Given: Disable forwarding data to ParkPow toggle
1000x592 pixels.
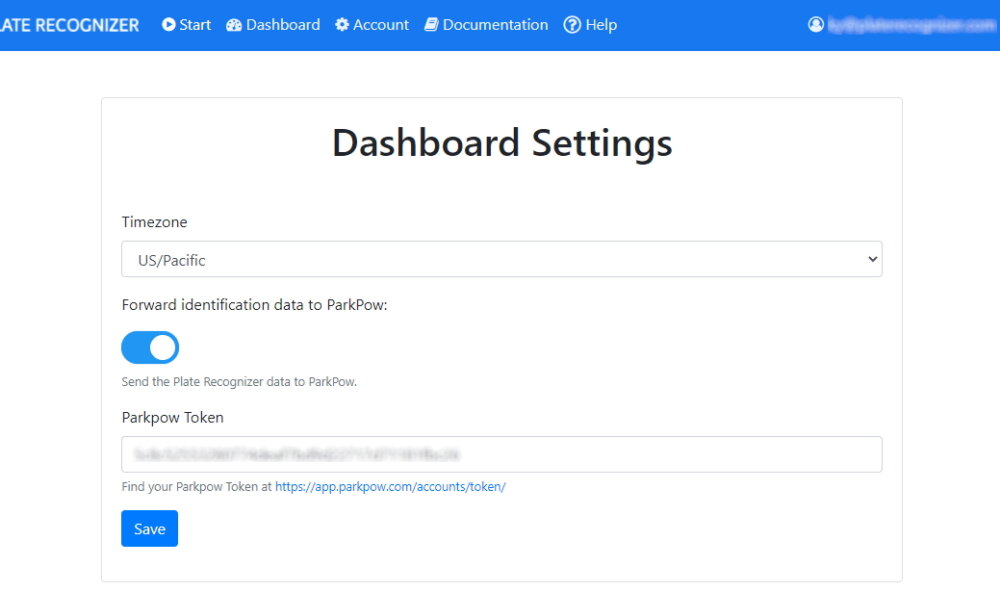Looking at the screenshot, I should pos(150,348).
